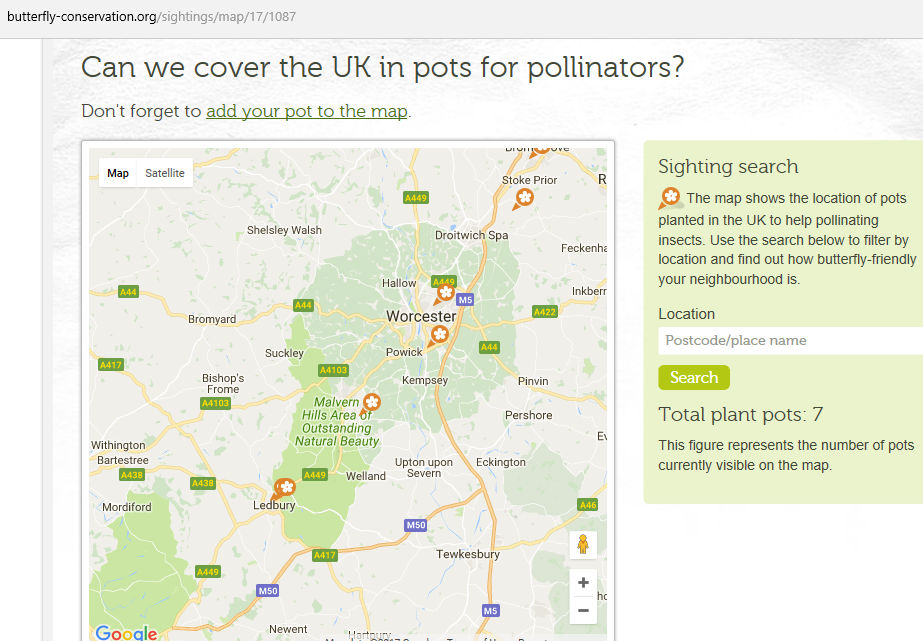
Task: Select the Map view tab
Action: pos(118,173)
